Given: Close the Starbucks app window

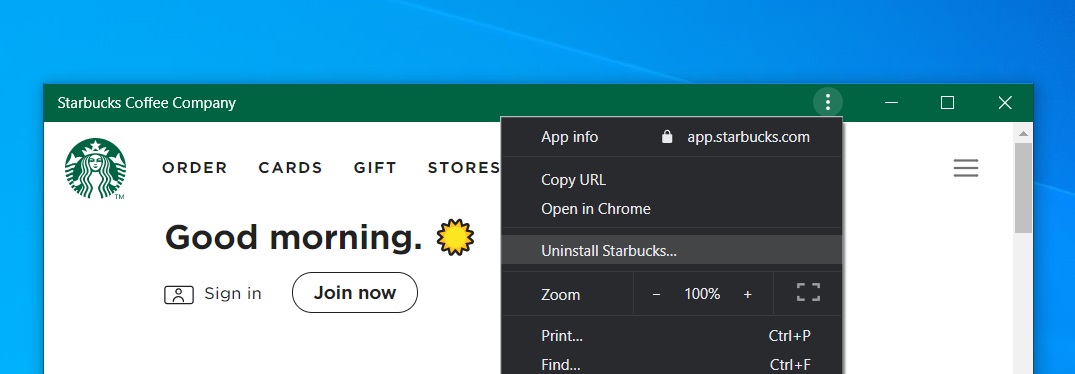Looking at the screenshot, I should pos(1005,103).
